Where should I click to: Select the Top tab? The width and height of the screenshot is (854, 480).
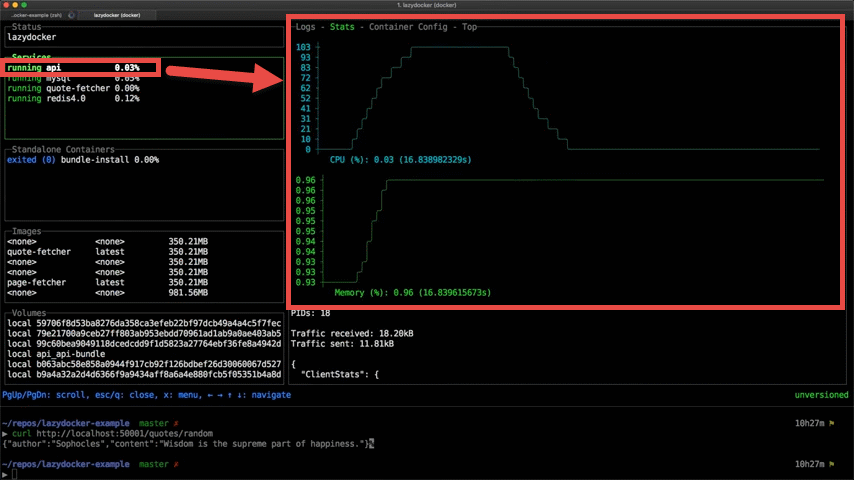pyautogui.click(x=468, y=26)
